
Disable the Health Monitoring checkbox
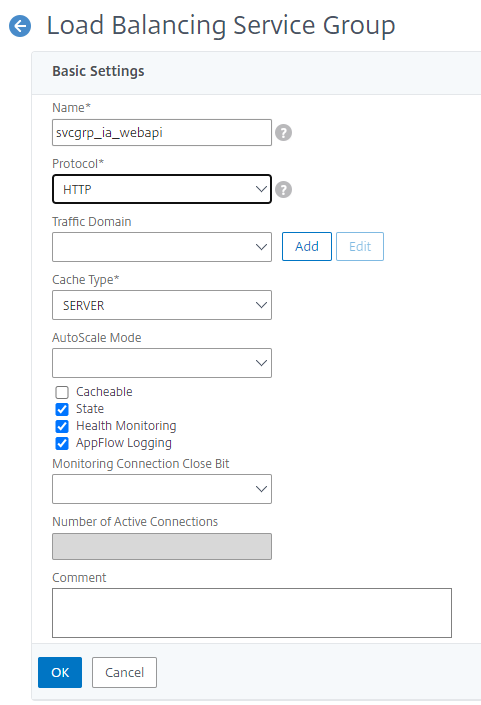[62, 426]
